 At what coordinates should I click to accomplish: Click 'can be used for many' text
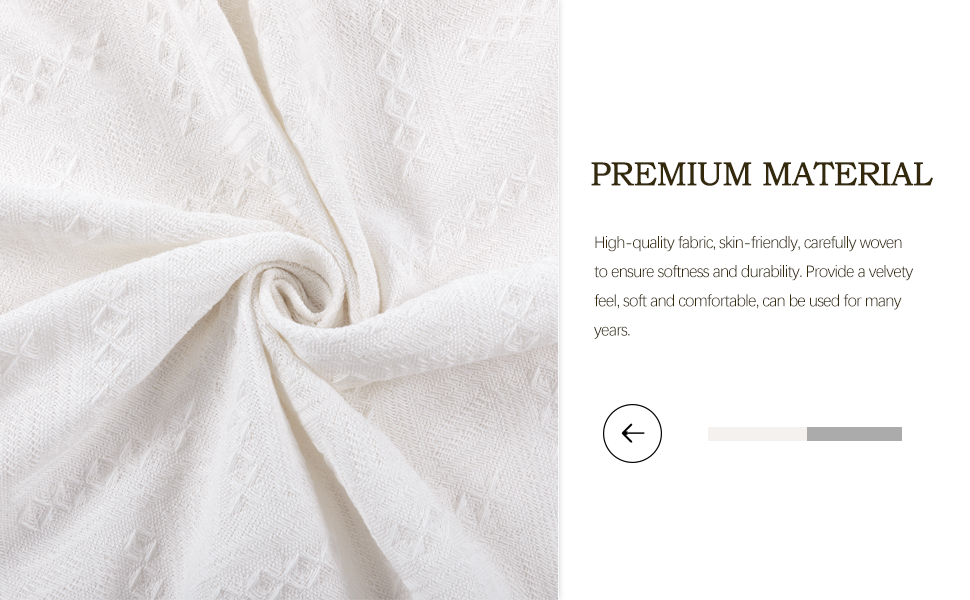tap(831, 301)
